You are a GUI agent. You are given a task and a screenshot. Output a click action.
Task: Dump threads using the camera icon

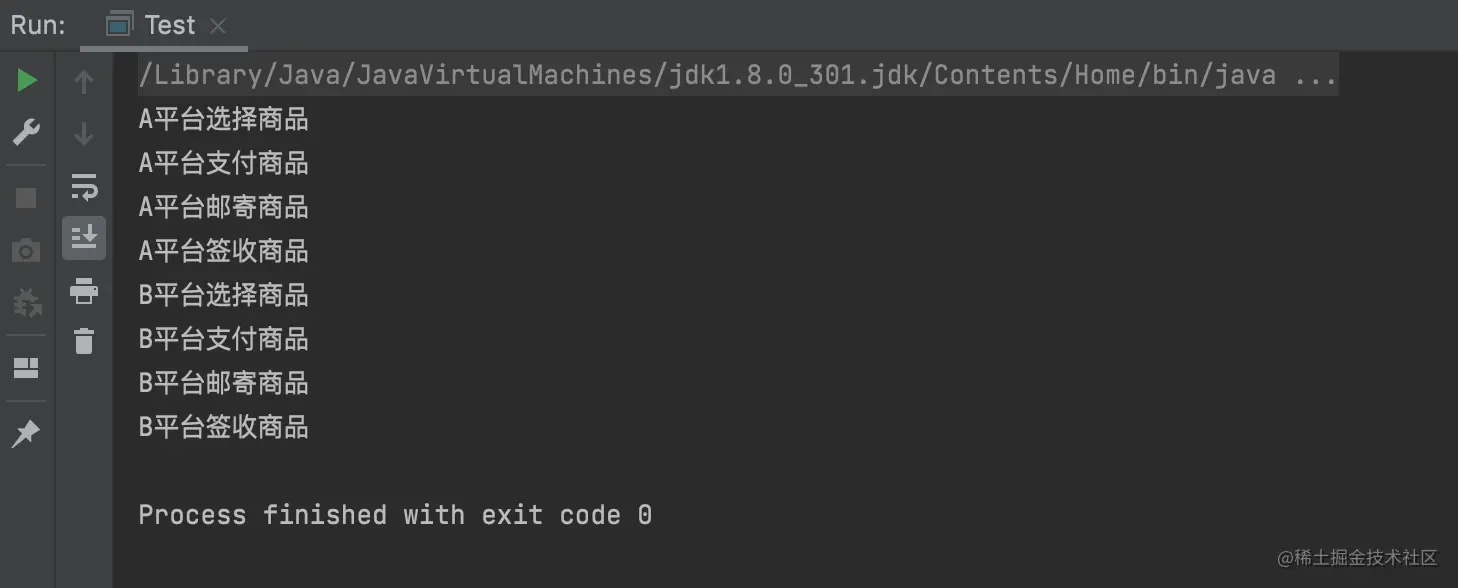(26, 249)
